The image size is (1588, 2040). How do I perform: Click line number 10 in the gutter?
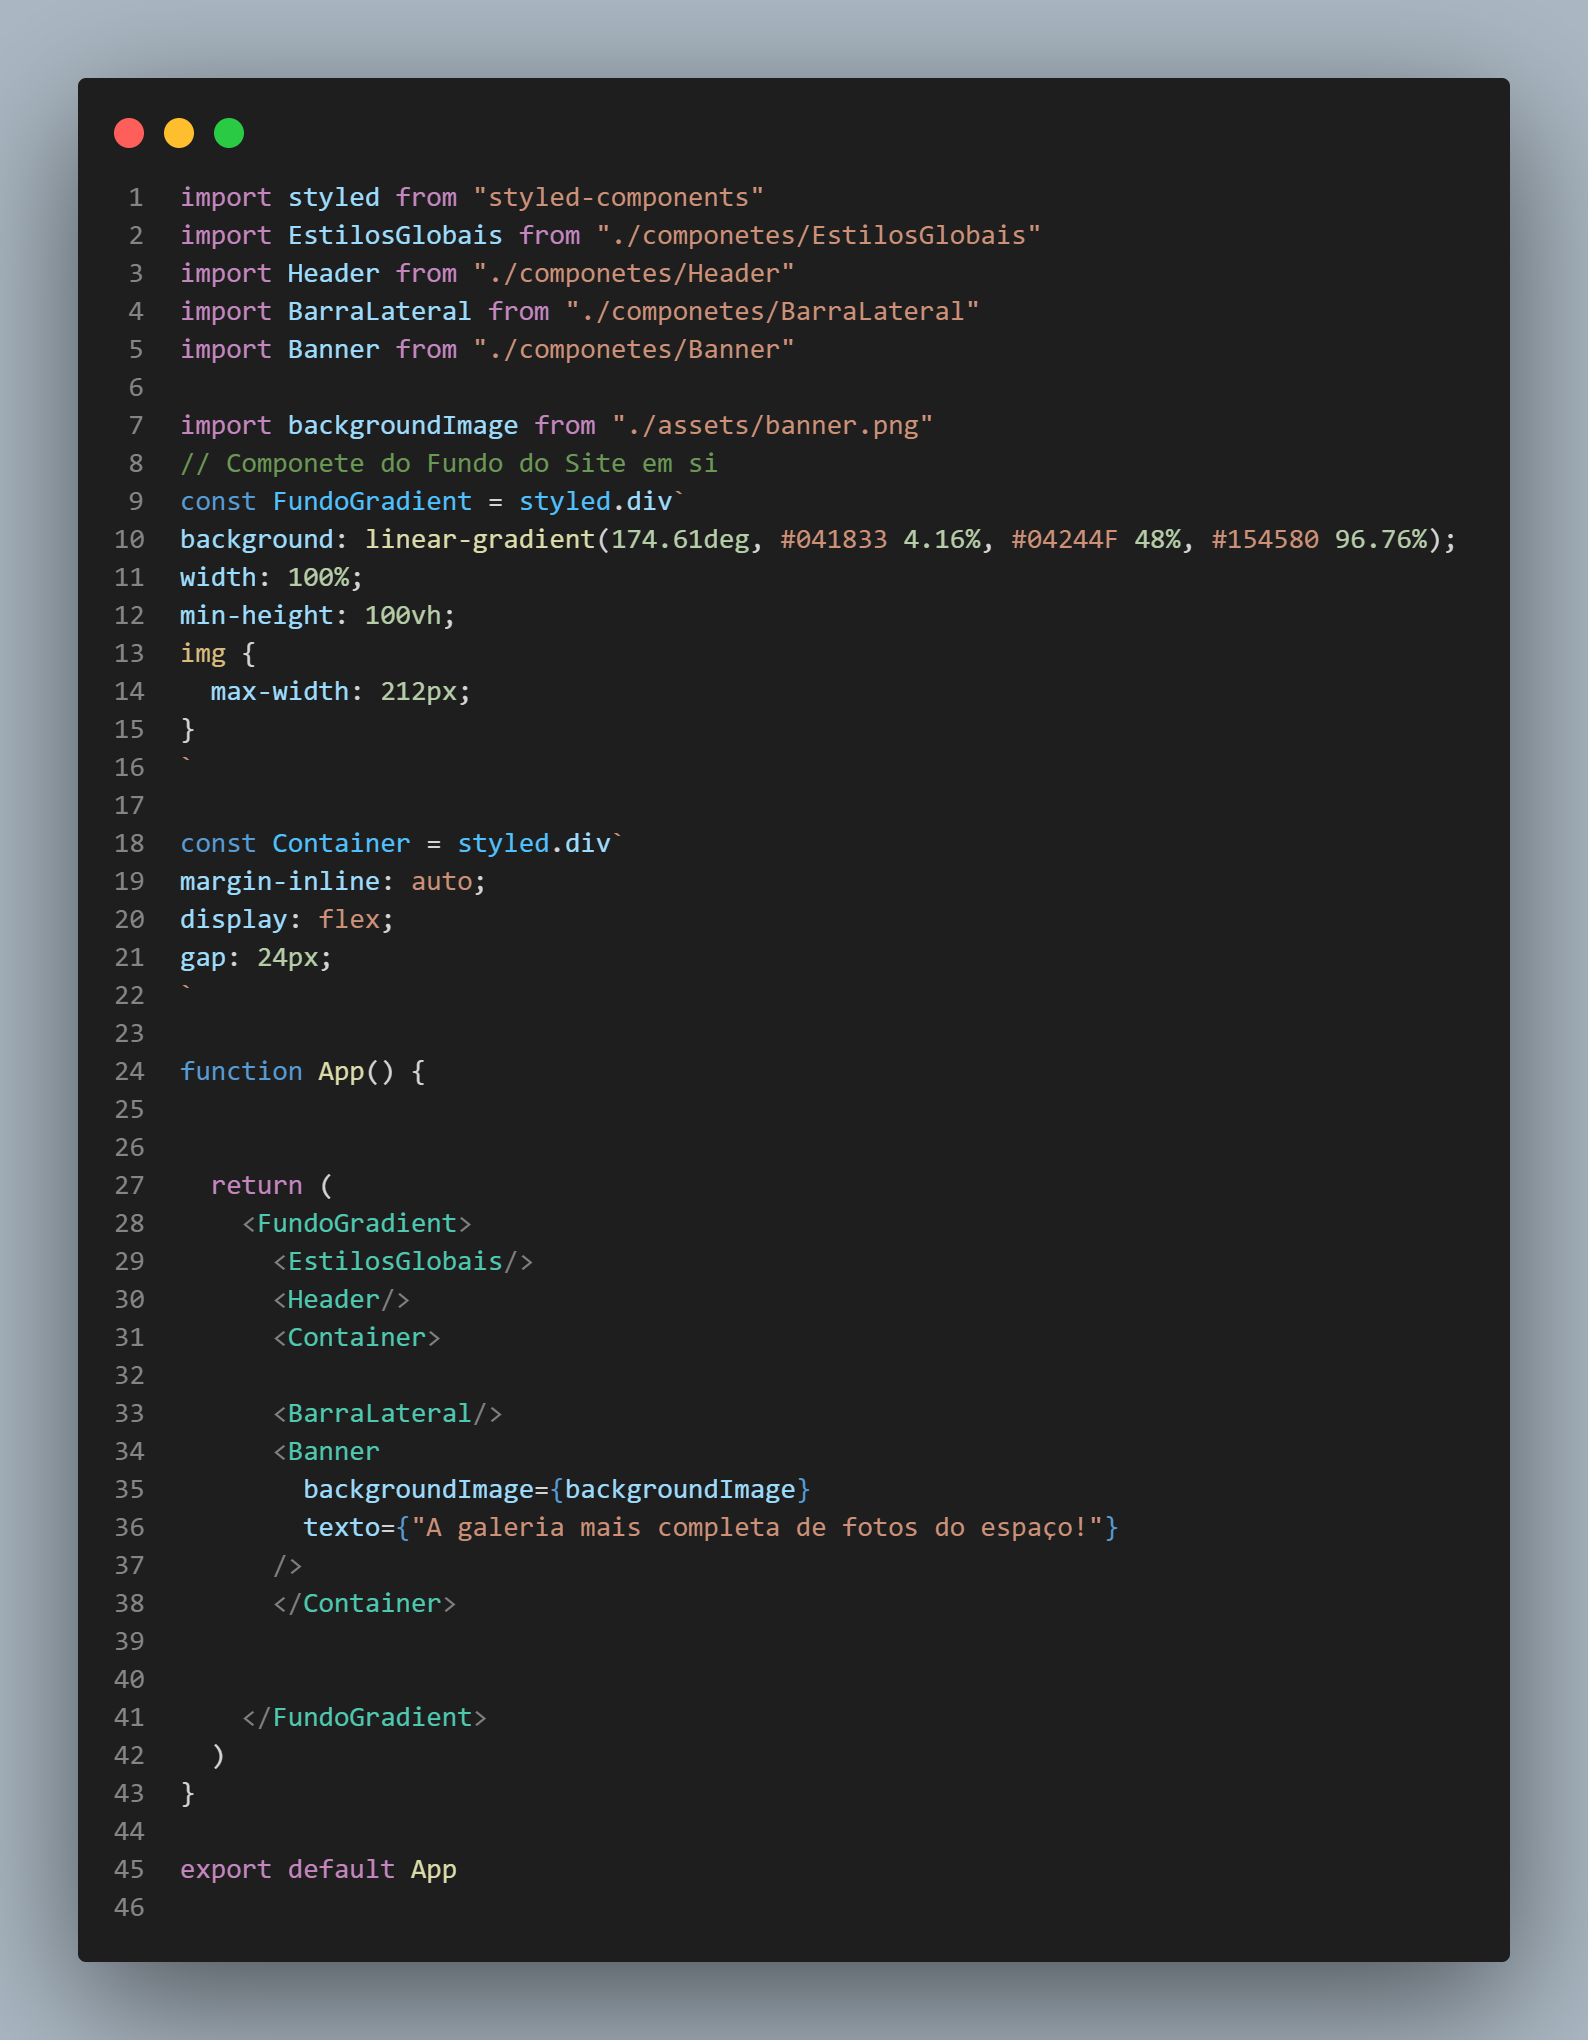129,540
